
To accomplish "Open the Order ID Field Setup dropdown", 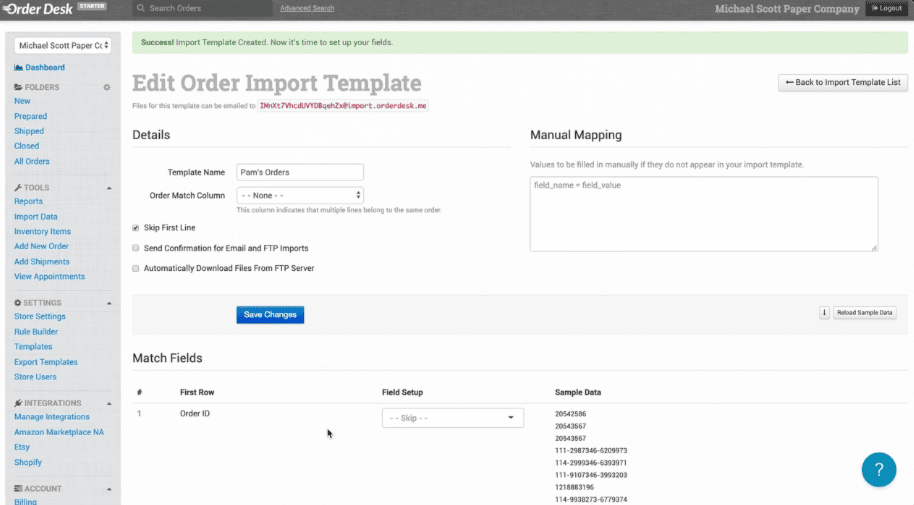I will [x=452, y=418].
